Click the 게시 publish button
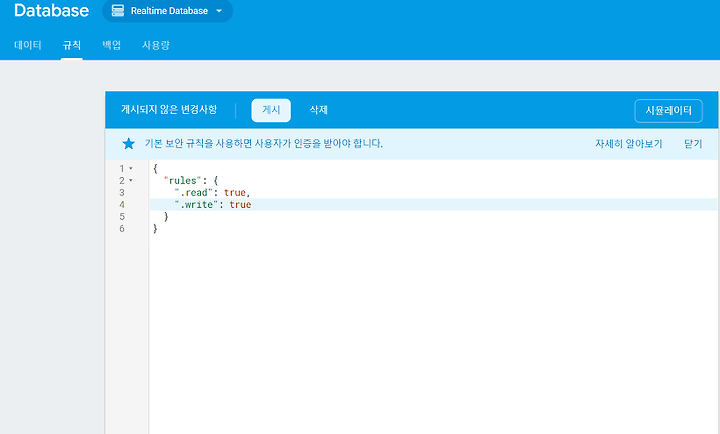Viewport: 720px width, 434px height. [x=271, y=110]
